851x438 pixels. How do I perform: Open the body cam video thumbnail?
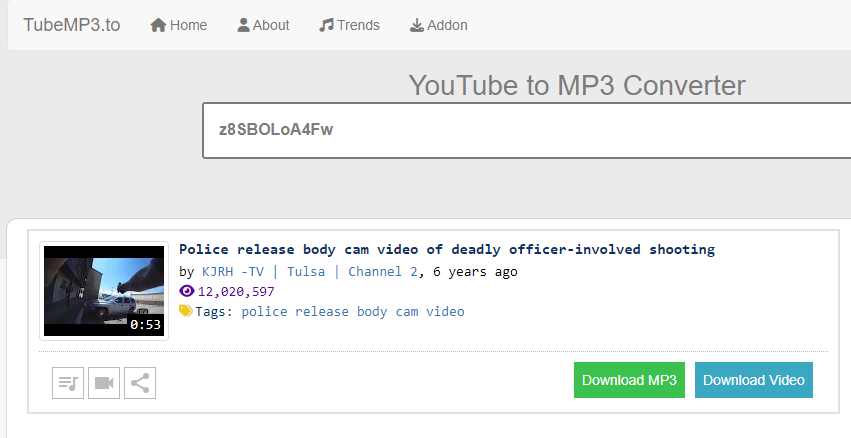pos(104,290)
